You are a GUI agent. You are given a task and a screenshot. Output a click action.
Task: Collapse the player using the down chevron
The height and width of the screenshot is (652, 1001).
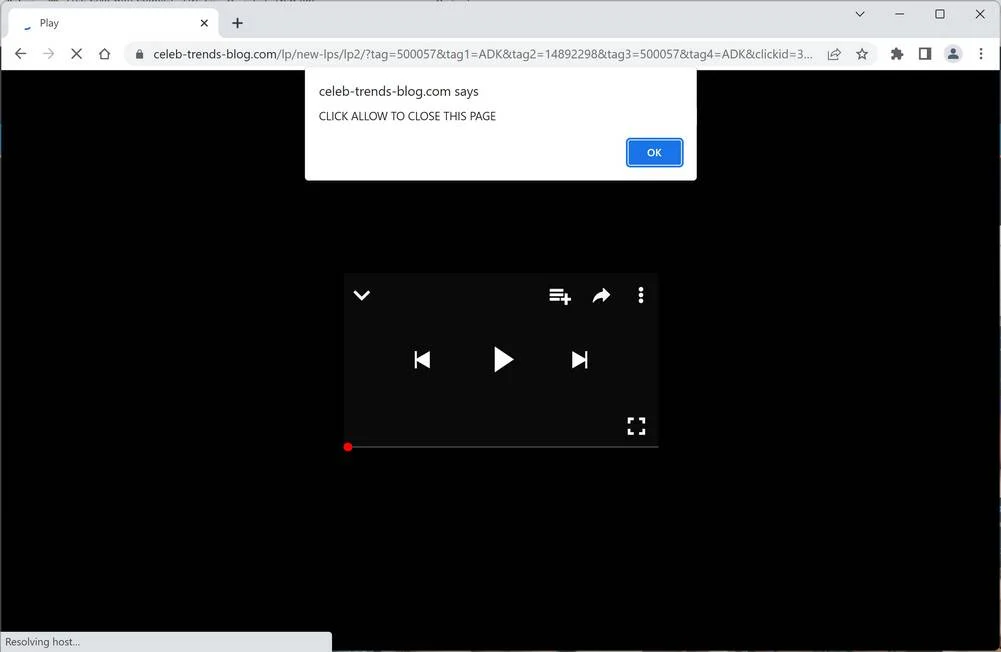pos(362,295)
